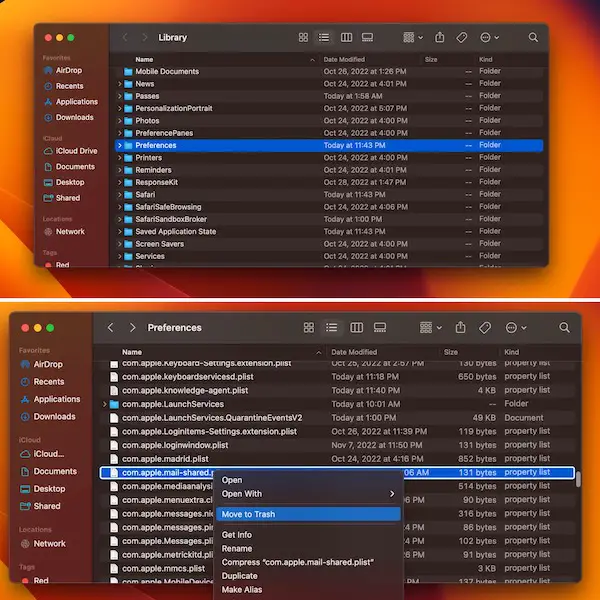
Task: Click tag icon in Preferences window toolbar
Action: [485, 327]
